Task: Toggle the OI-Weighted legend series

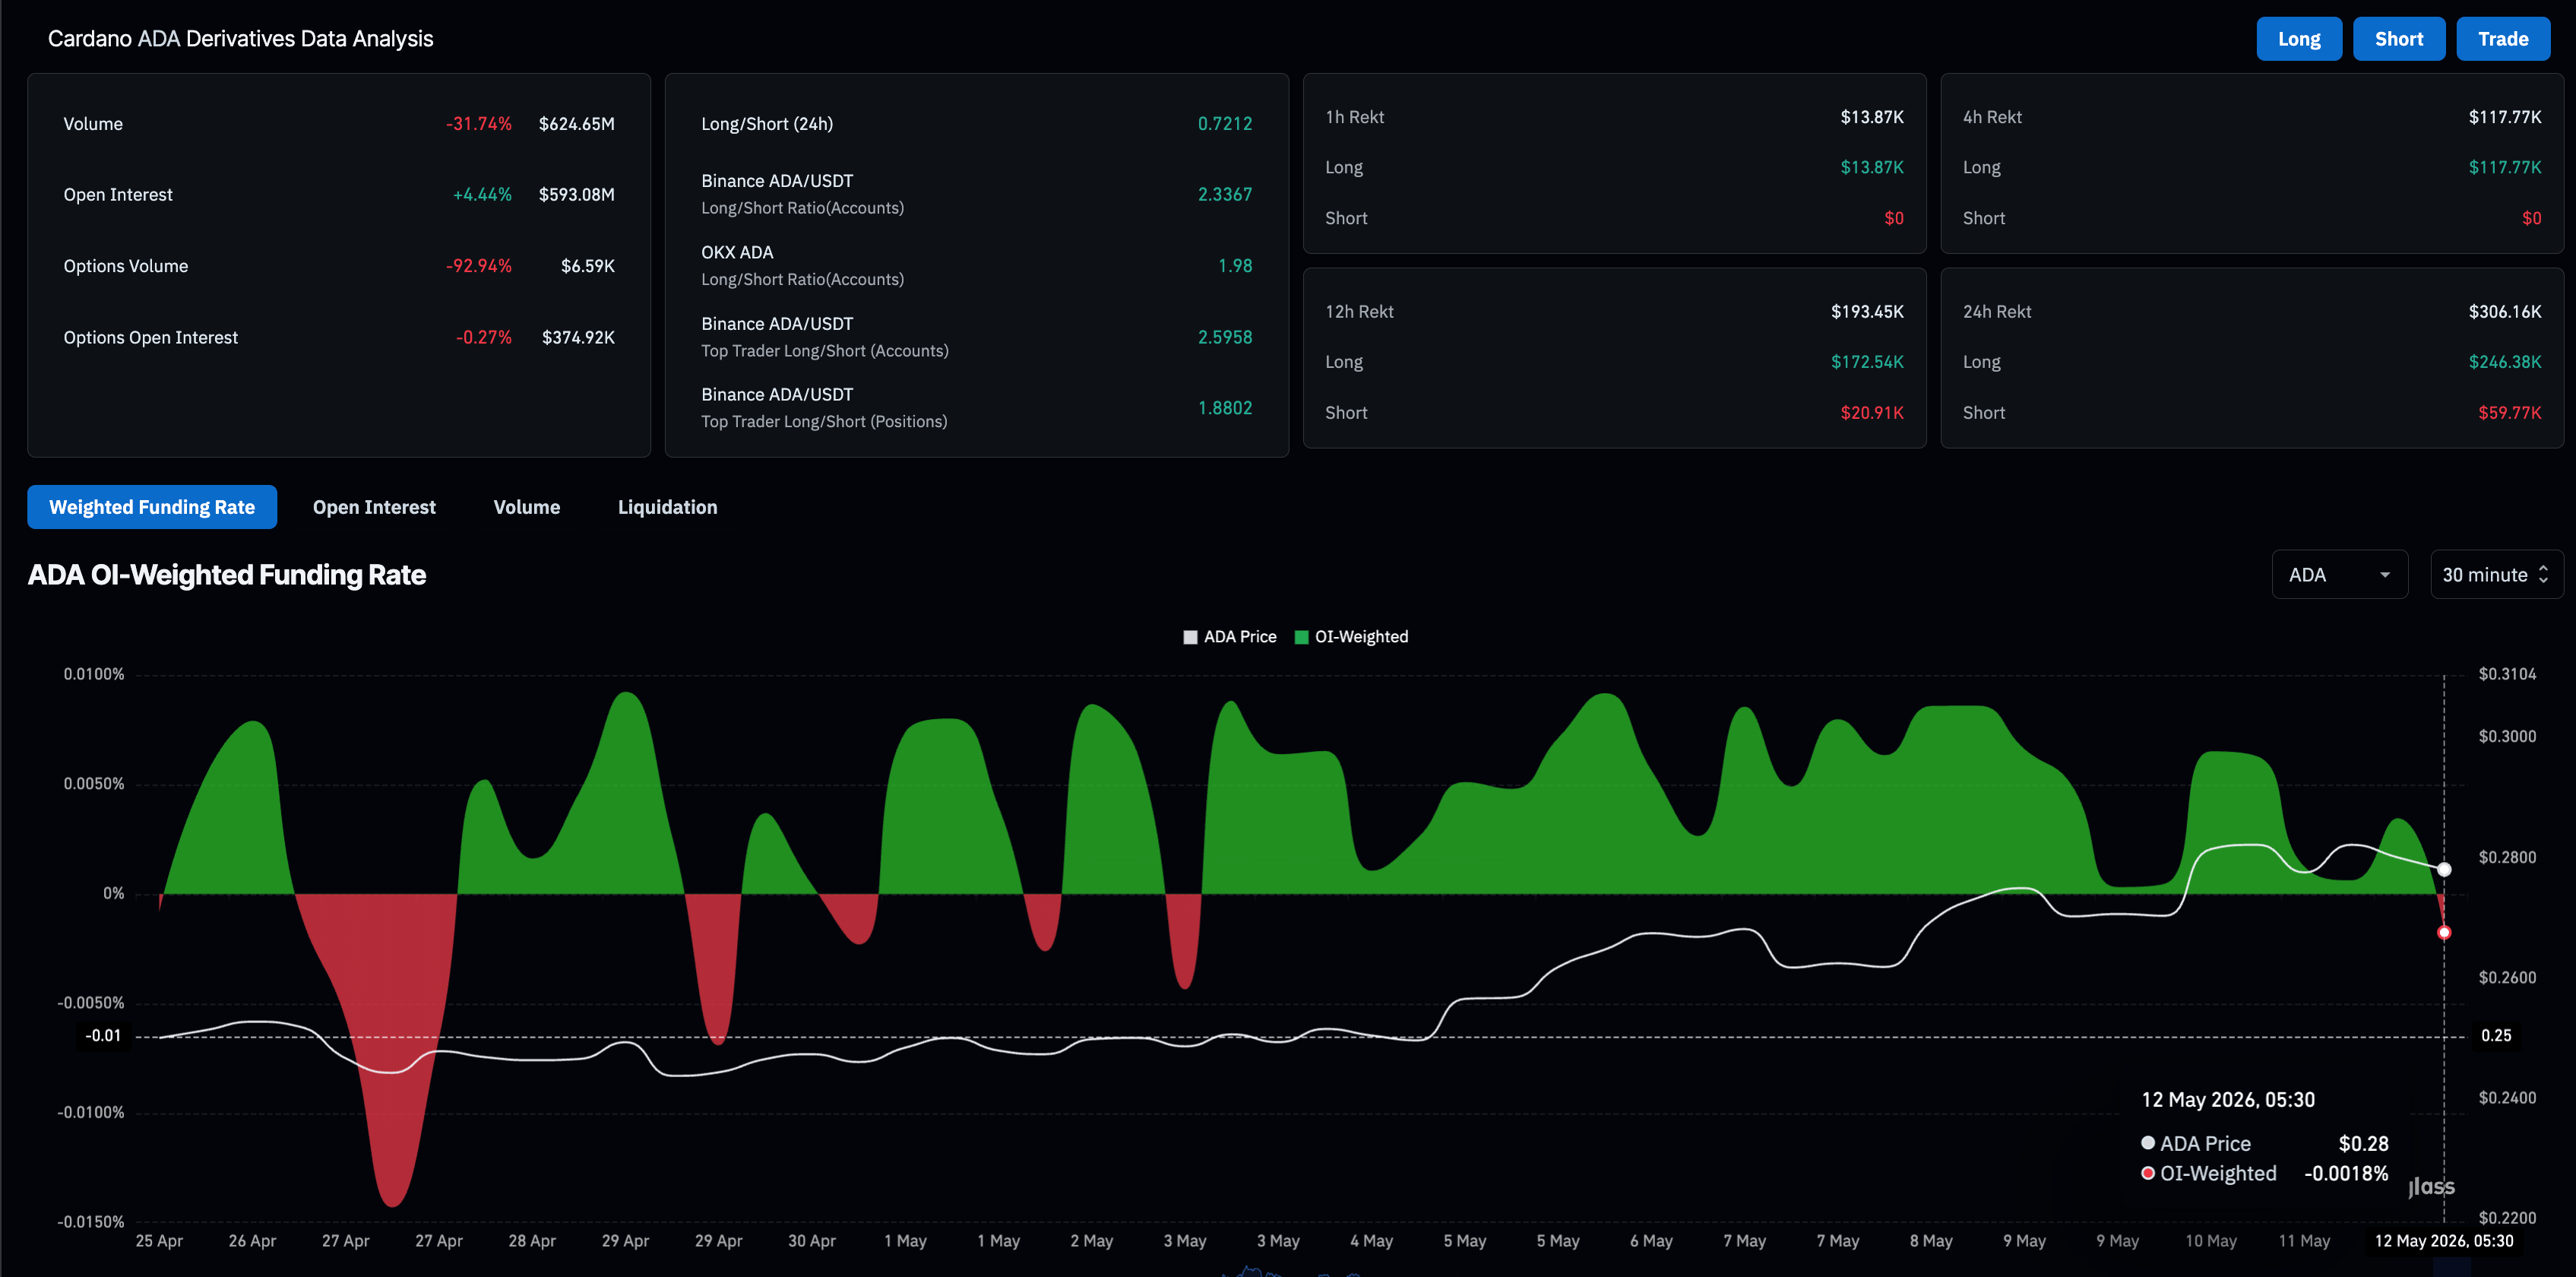Action: click(x=1351, y=637)
